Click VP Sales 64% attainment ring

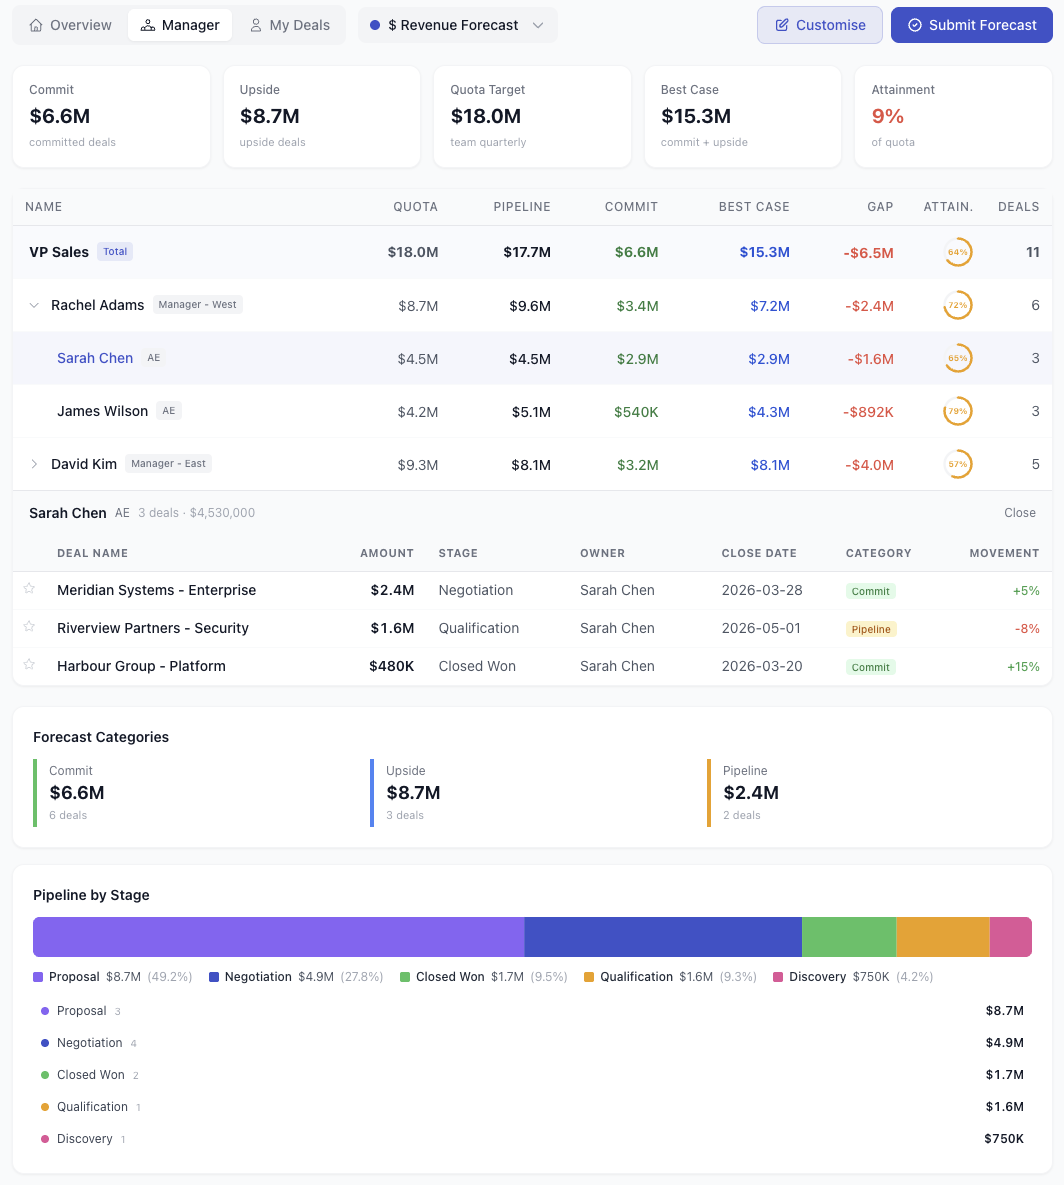point(957,252)
